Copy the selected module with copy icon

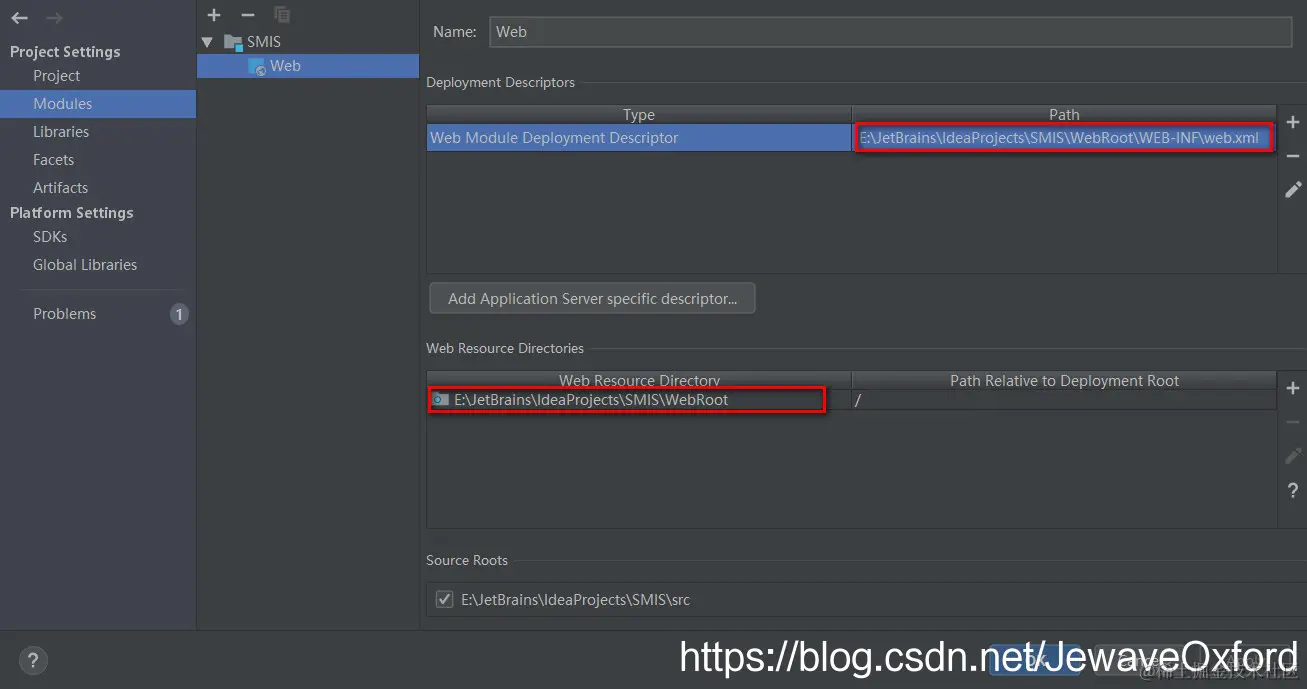[x=282, y=14]
